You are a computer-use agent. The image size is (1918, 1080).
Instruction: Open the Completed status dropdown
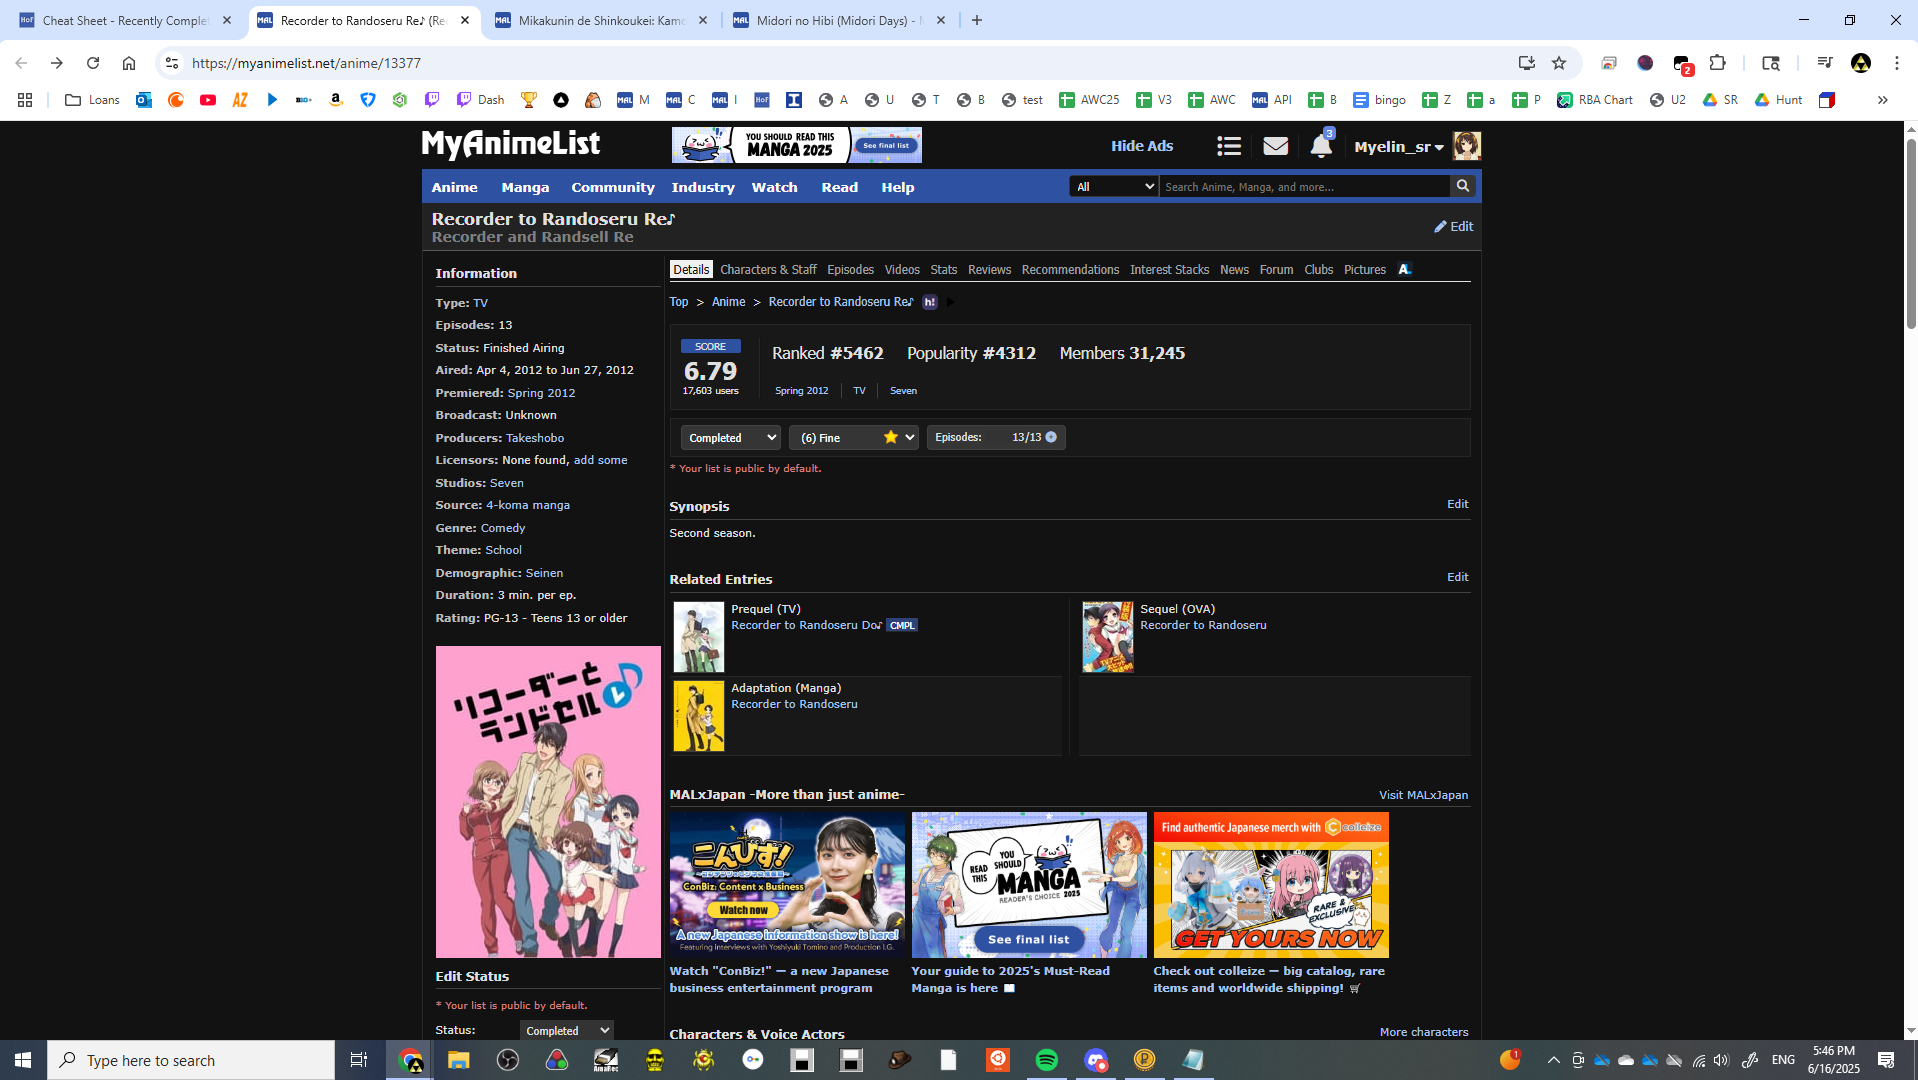(x=731, y=438)
